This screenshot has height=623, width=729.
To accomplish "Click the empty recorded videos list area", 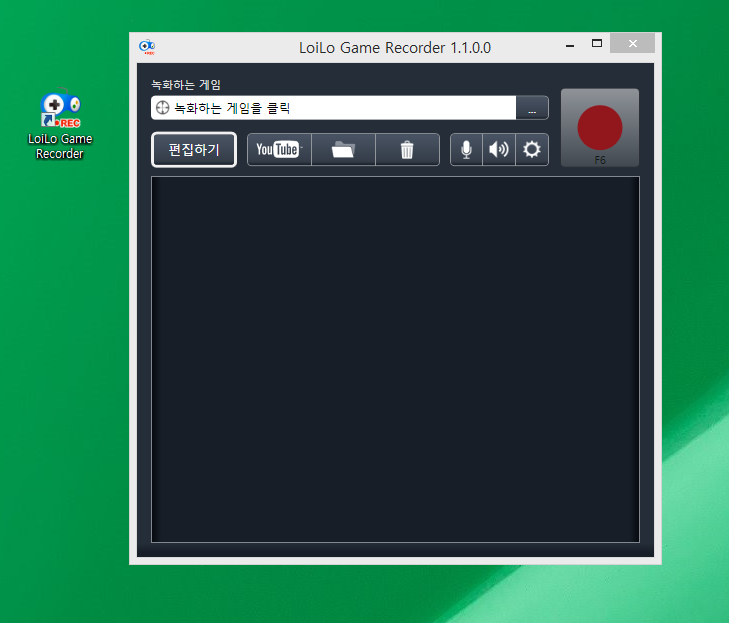I will pos(395,359).
